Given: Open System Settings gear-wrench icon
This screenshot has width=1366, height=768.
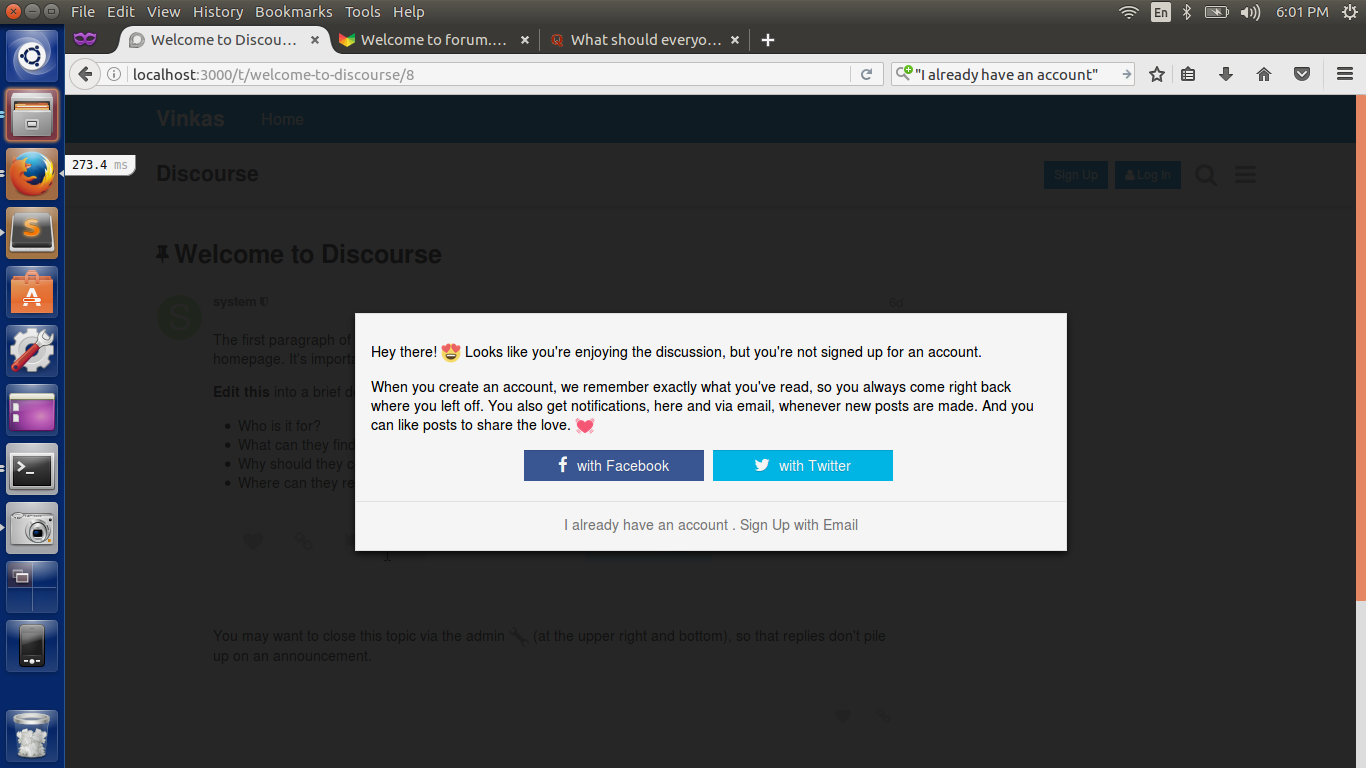Looking at the screenshot, I should 32,351.
